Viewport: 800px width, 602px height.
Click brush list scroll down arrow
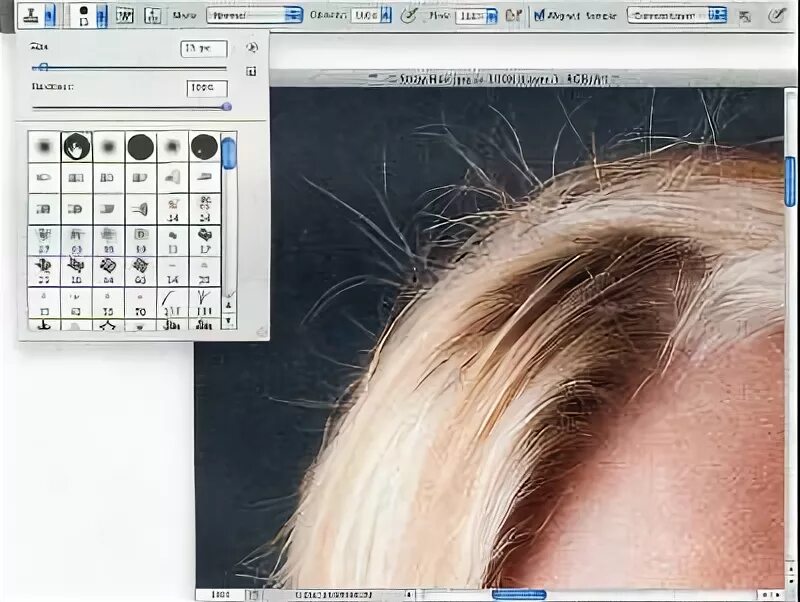(x=229, y=321)
